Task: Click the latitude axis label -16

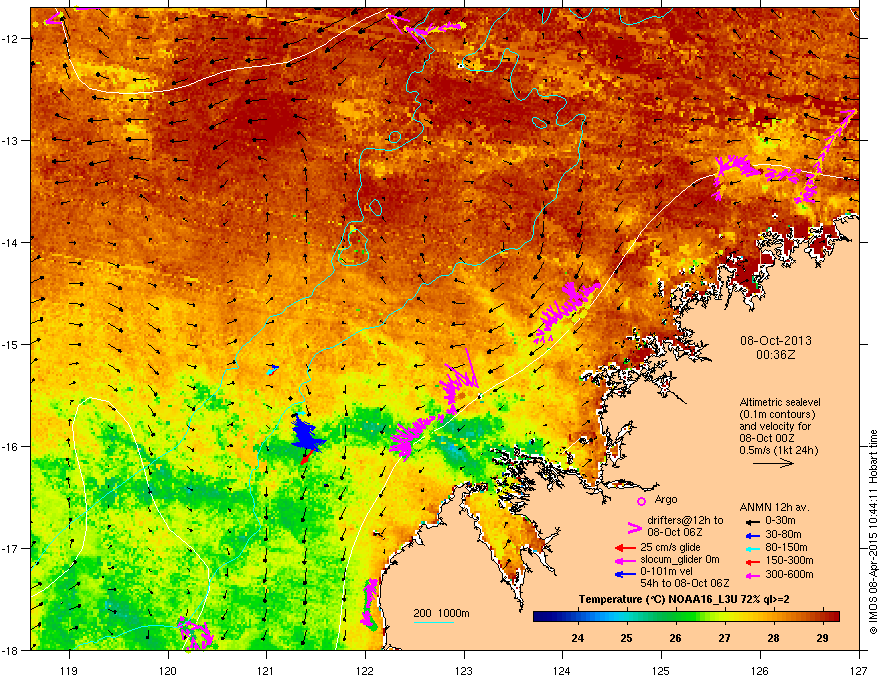Action: click(x=11, y=447)
